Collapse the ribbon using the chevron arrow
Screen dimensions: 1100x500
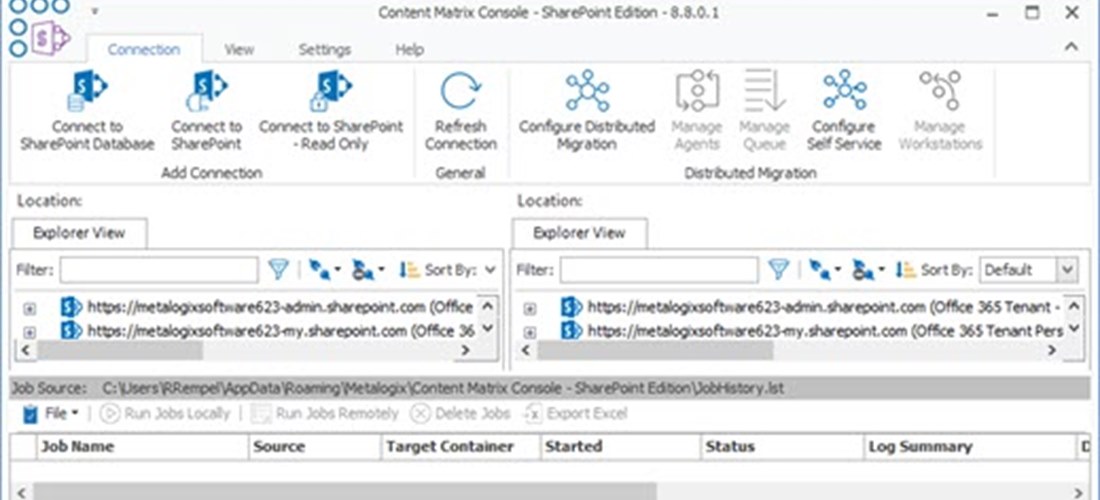pos(1070,48)
